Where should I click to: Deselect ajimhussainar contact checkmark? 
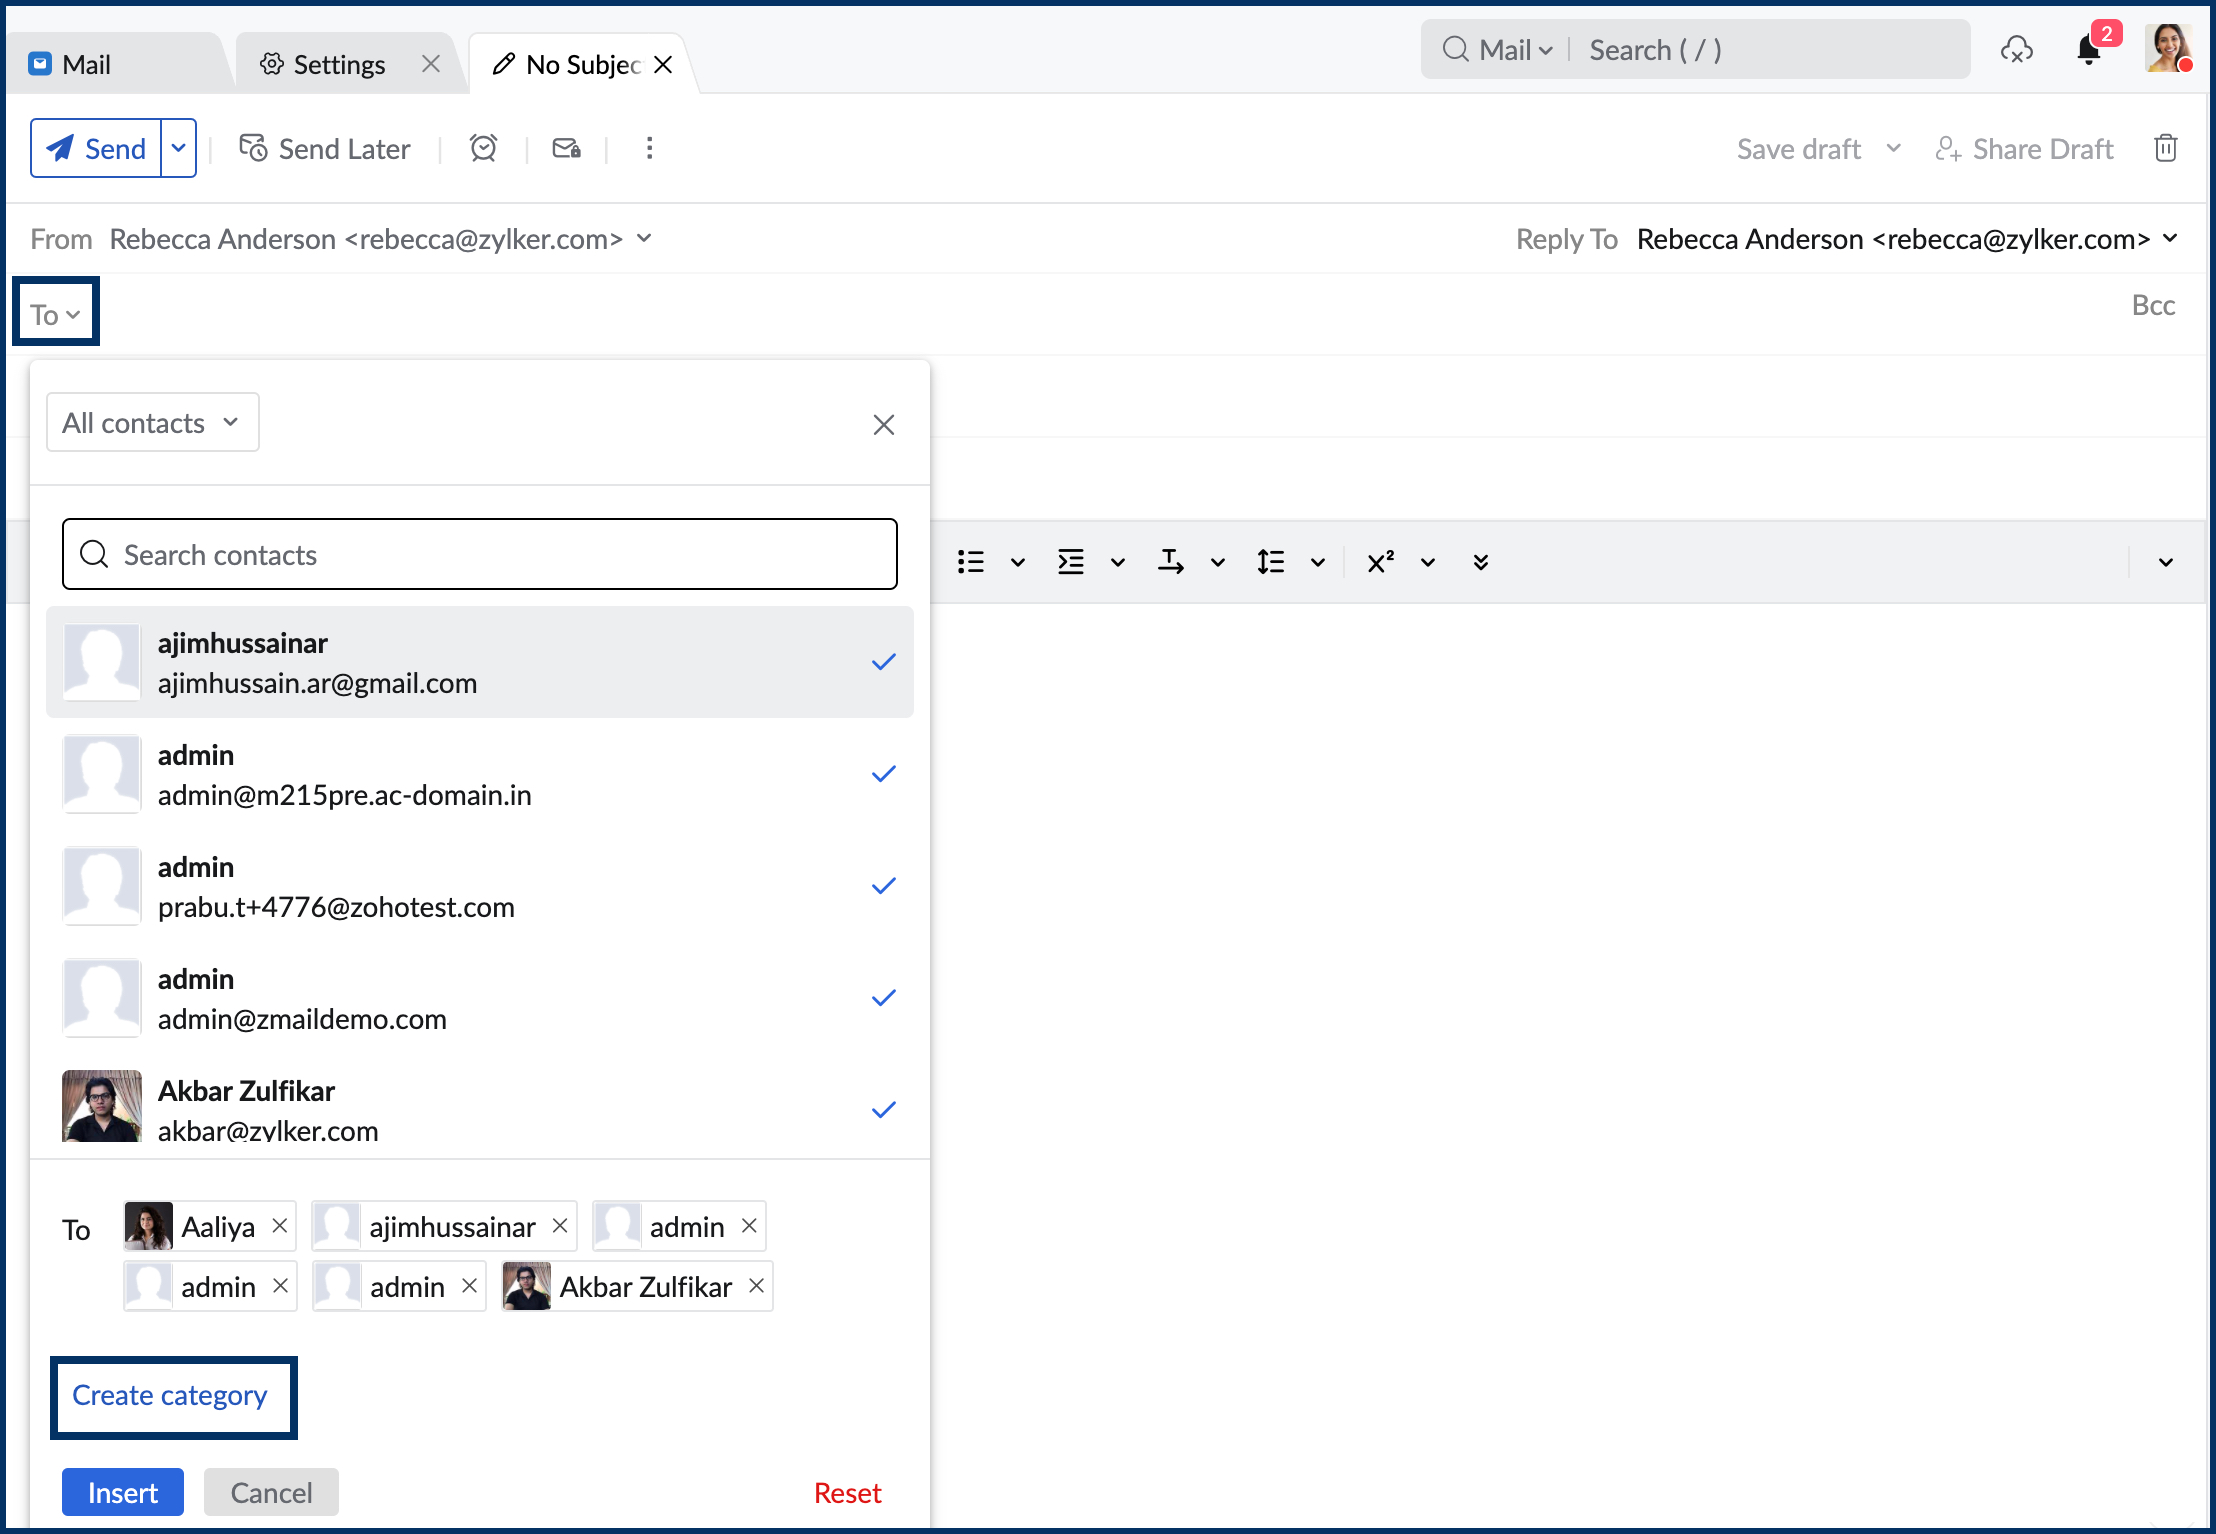pos(883,662)
